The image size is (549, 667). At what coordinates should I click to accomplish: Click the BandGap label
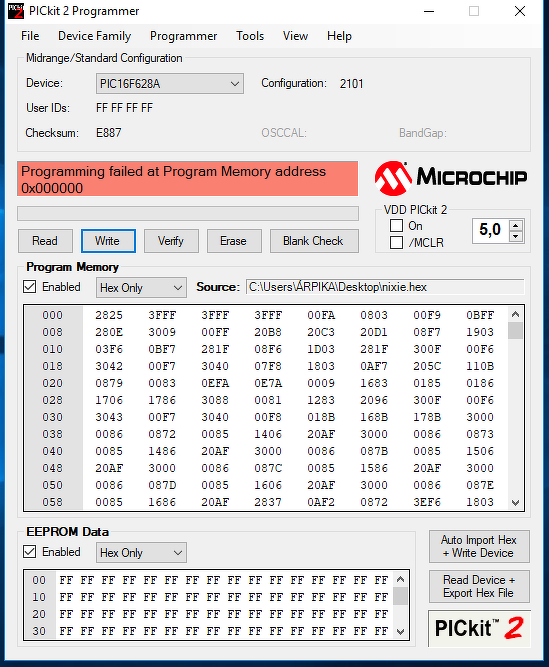tap(423, 133)
